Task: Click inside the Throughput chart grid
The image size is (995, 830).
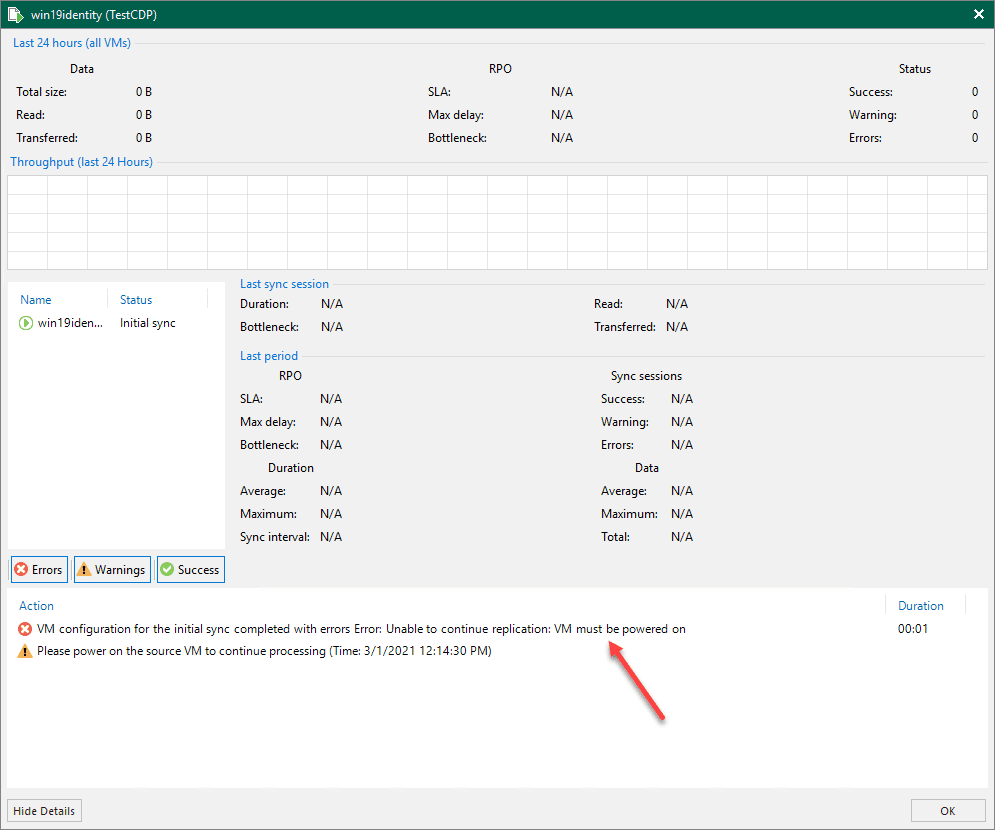Action: pyautogui.click(x=497, y=222)
